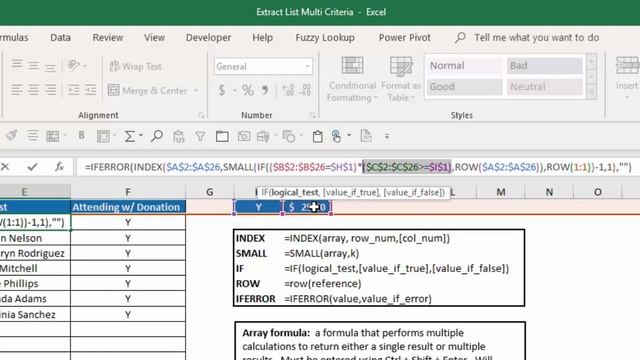This screenshot has width=640, height=360.
Task: Apply the Neutral cell style
Action: coord(544,87)
